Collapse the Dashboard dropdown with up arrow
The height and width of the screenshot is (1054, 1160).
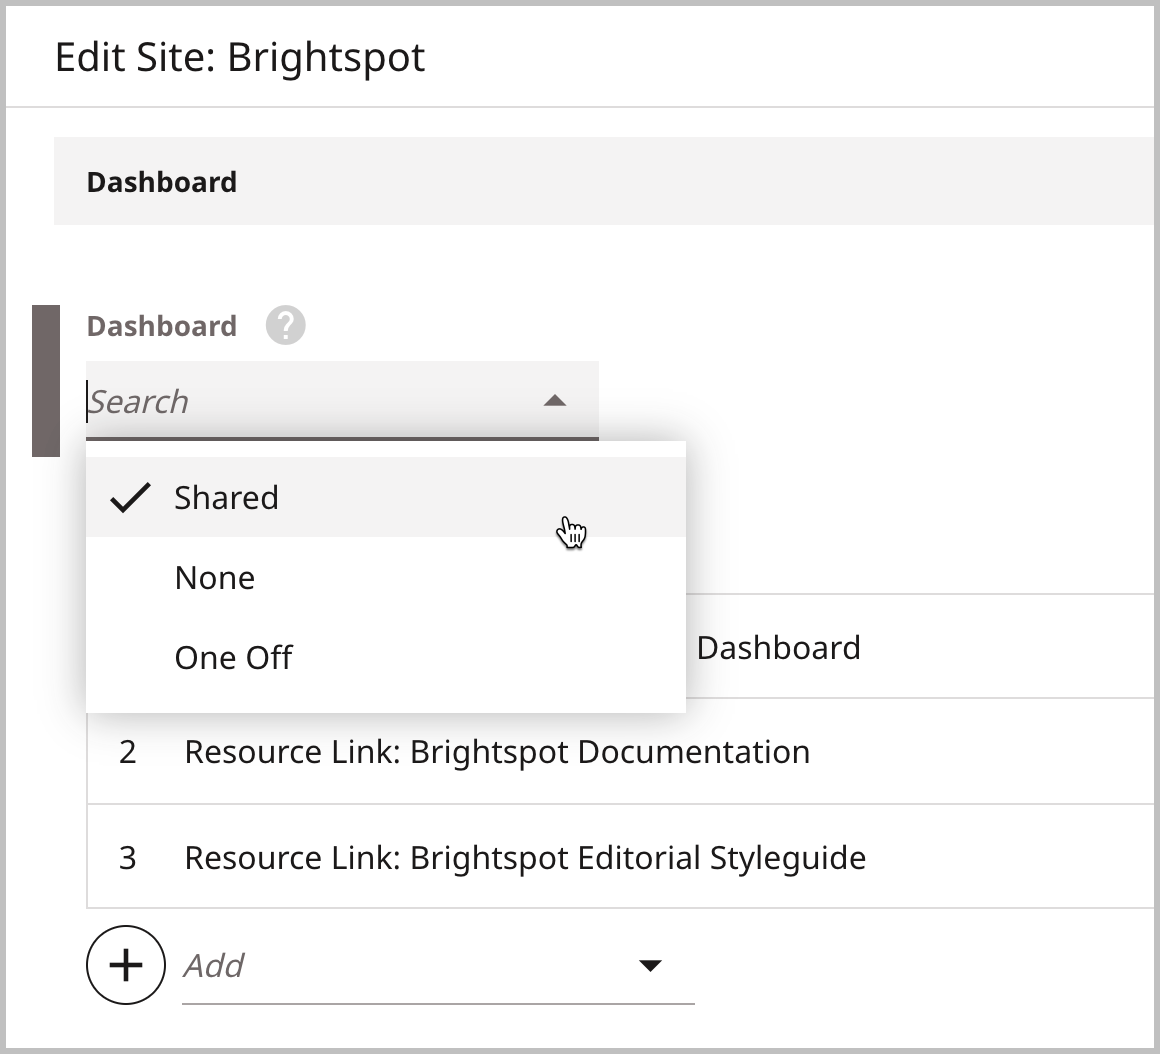555,401
